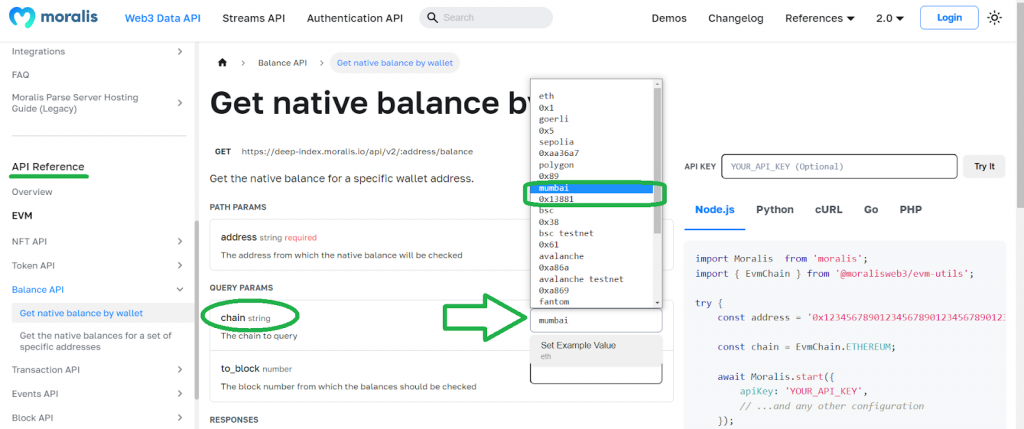Open the Web3 Data API section
The height and width of the screenshot is (429, 1024).
tap(163, 18)
